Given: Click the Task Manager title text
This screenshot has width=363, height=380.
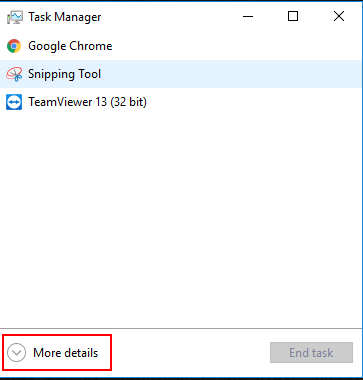Looking at the screenshot, I should [x=65, y=17].
